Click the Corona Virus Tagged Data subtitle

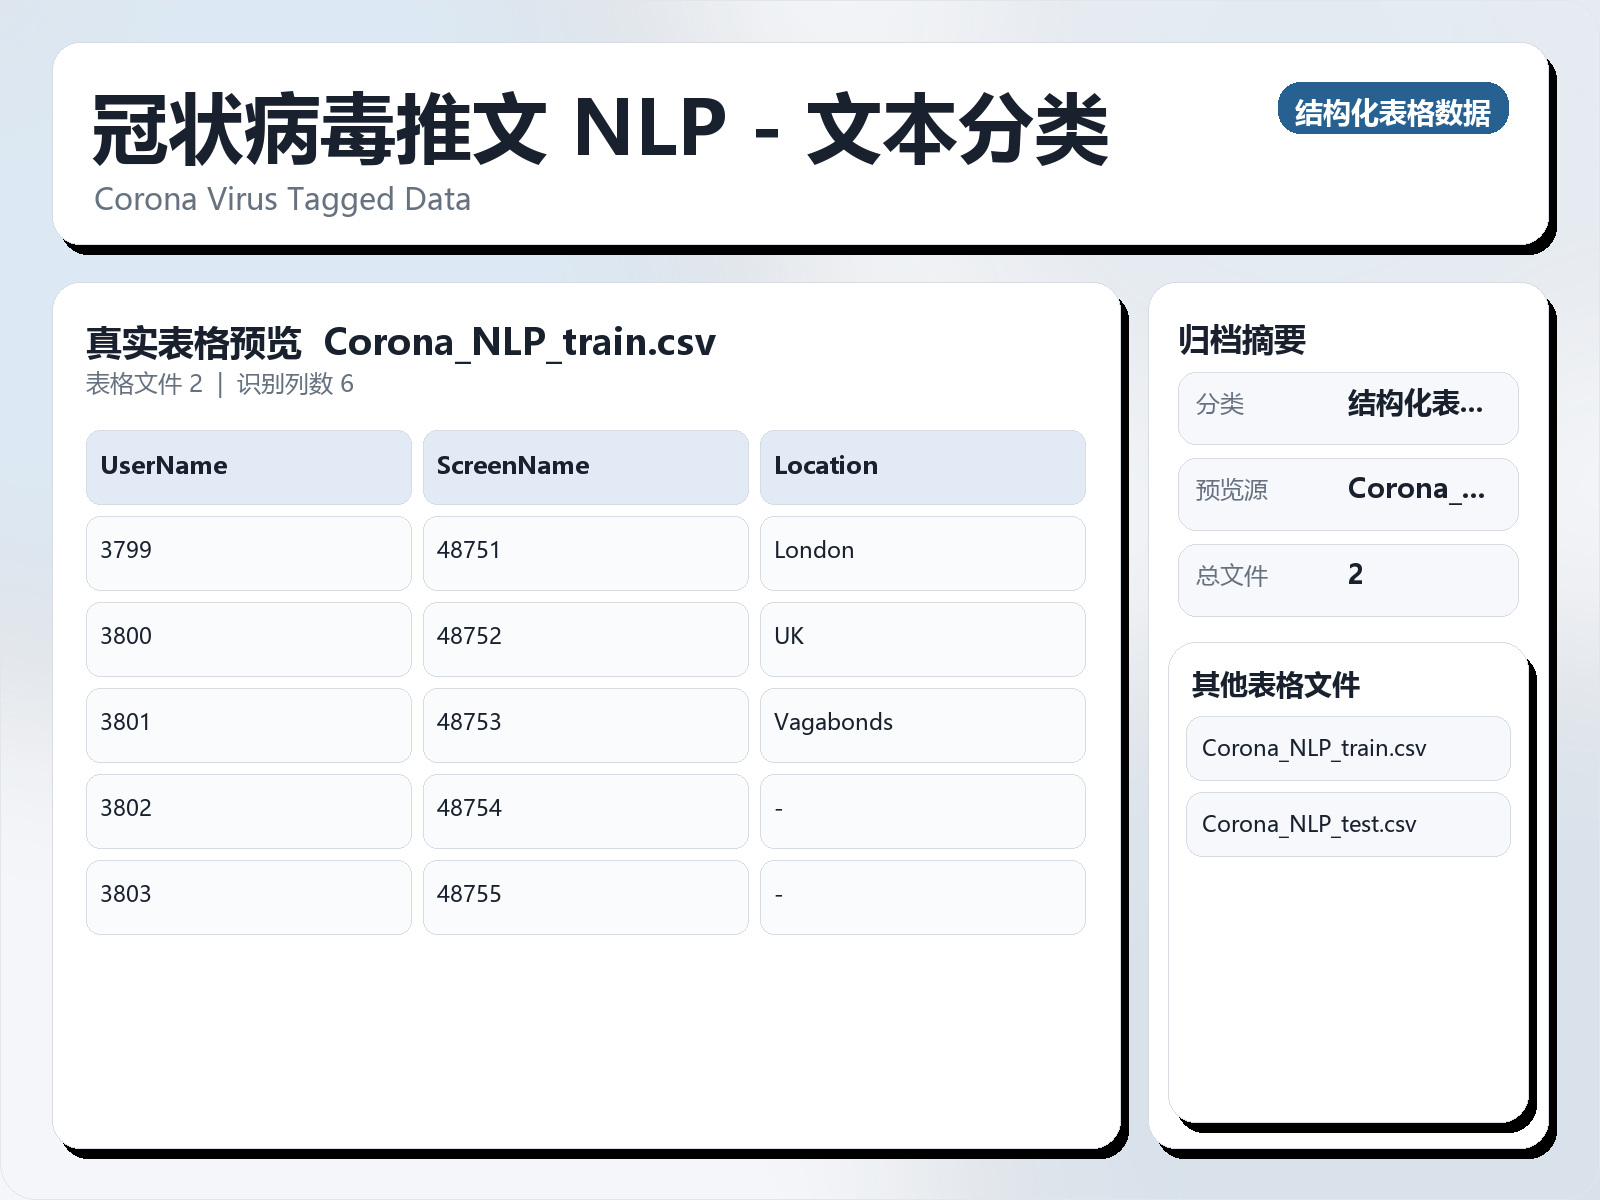[282, 200]
